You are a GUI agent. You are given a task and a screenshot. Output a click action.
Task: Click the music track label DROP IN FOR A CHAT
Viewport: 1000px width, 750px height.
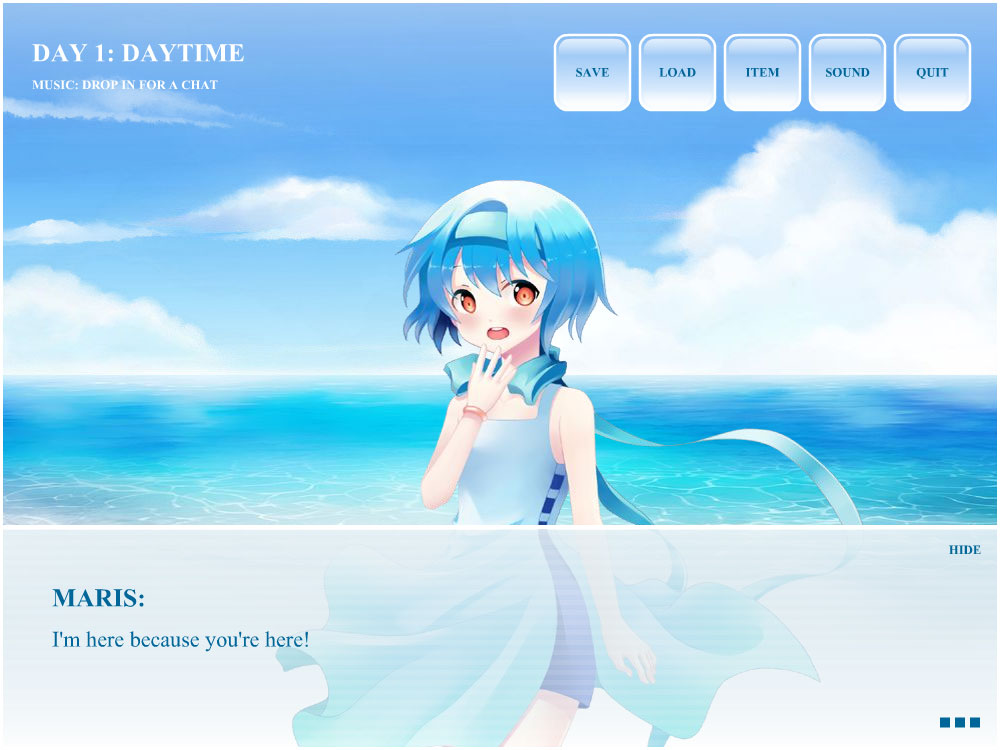tap(125, 86)
